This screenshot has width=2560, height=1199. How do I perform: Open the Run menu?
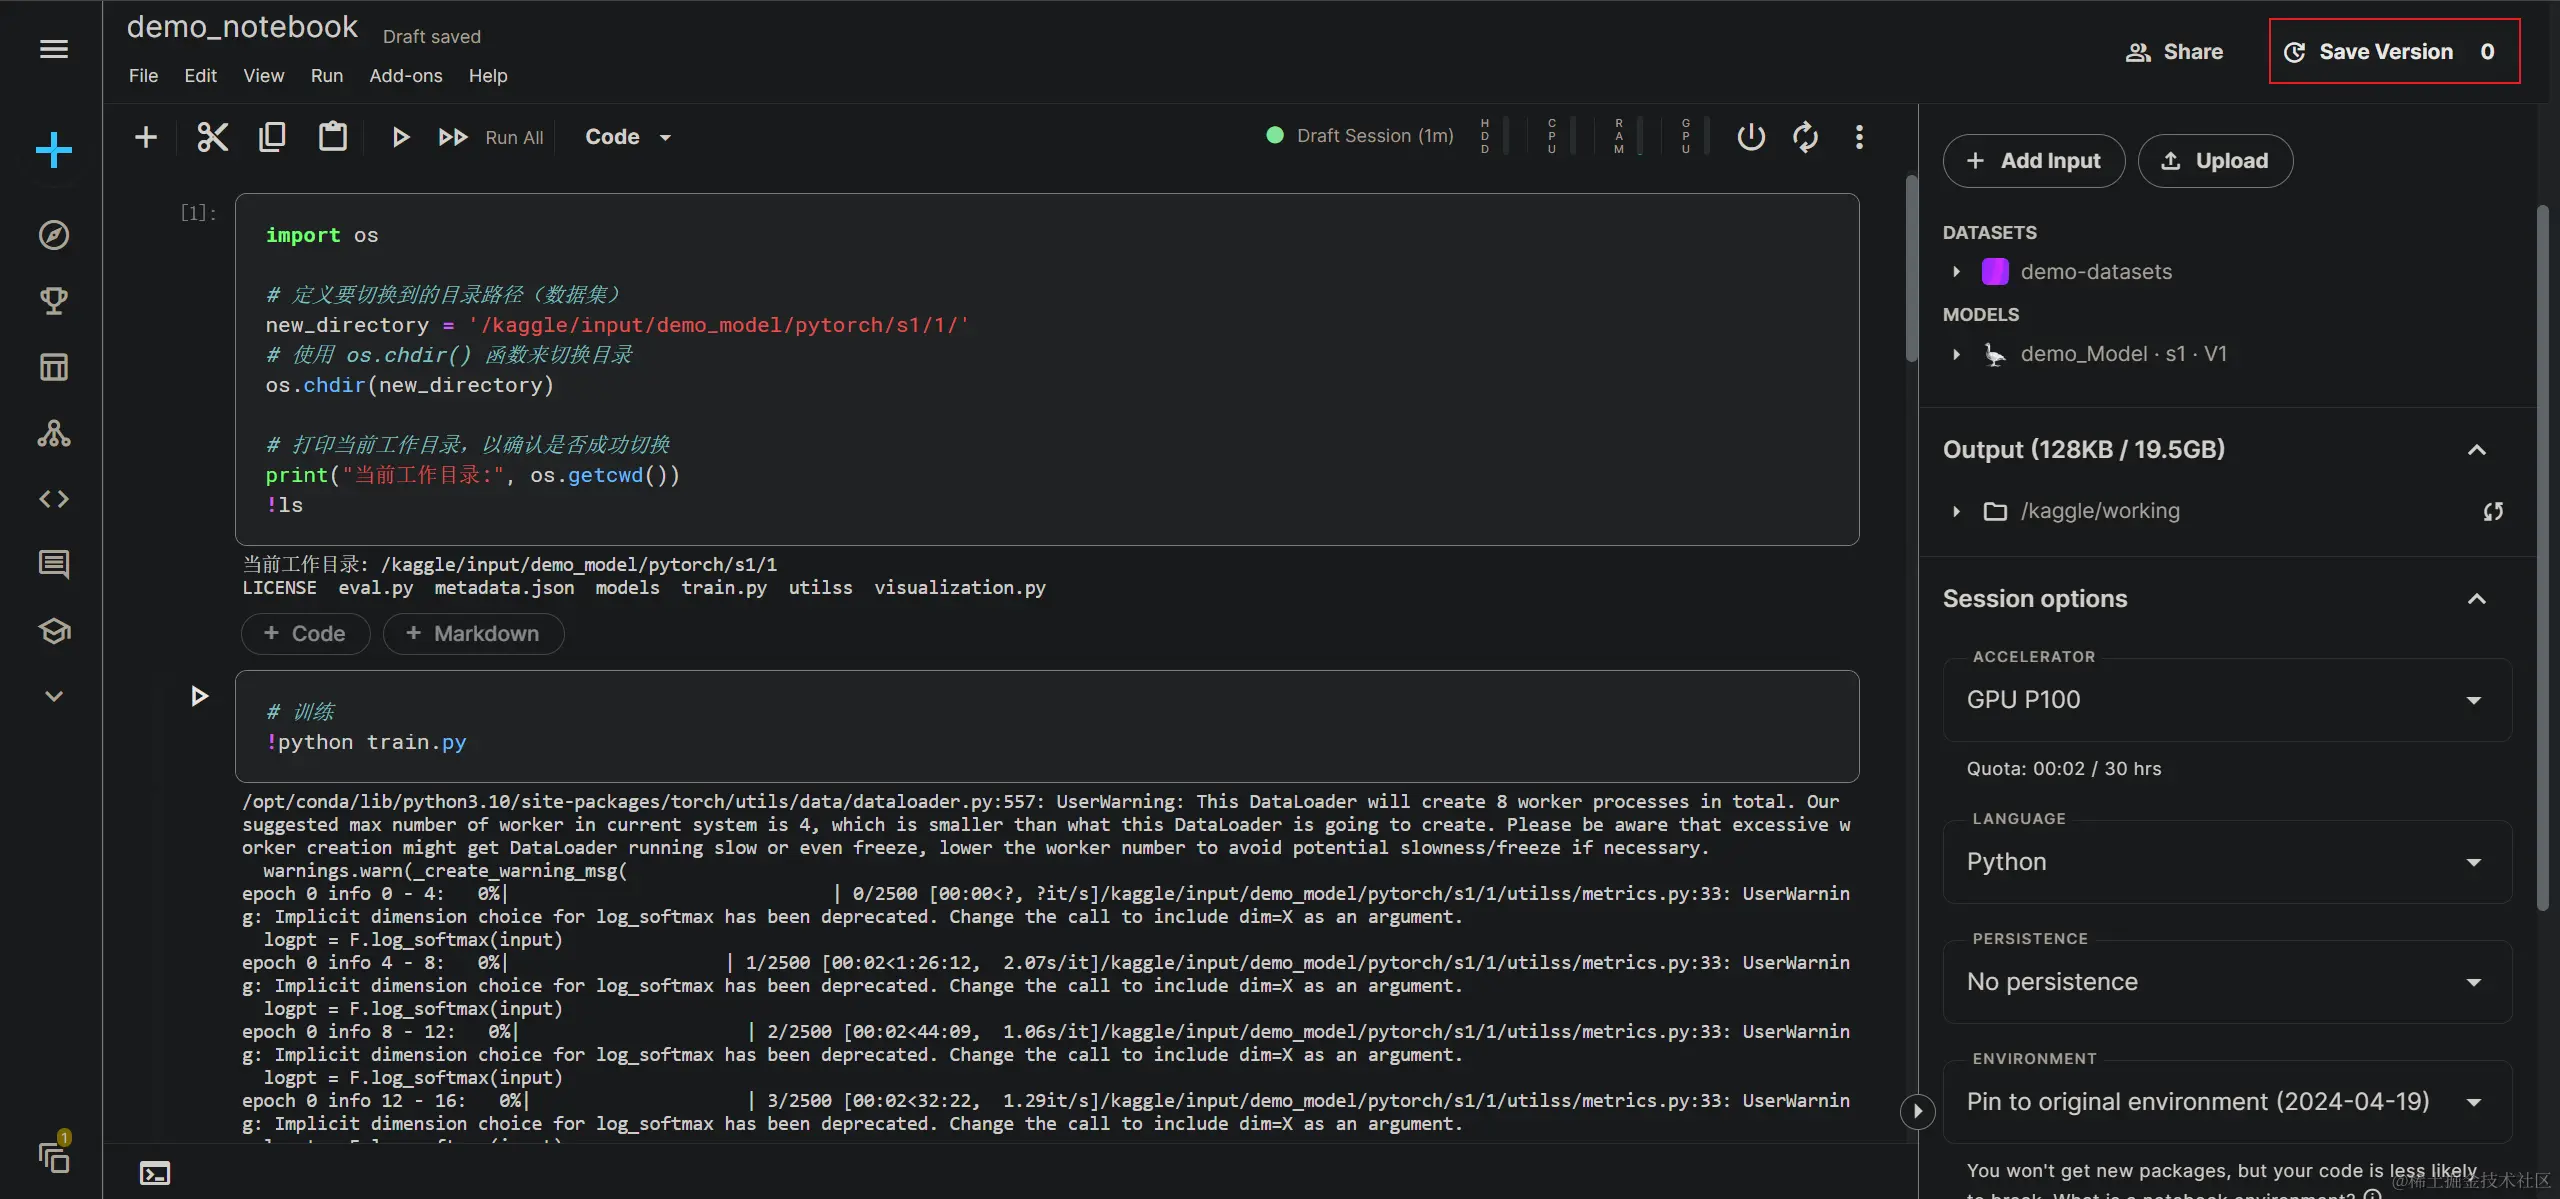click(326, 76)
